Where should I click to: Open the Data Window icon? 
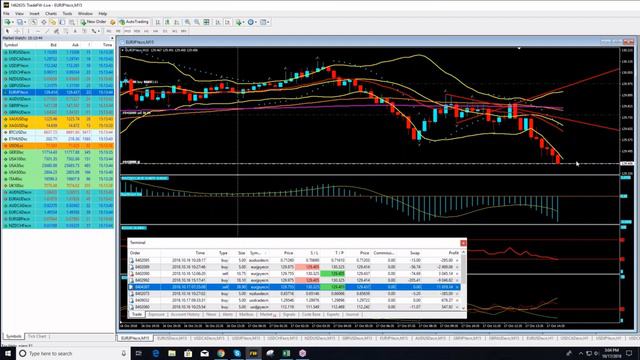pos(44,22)
